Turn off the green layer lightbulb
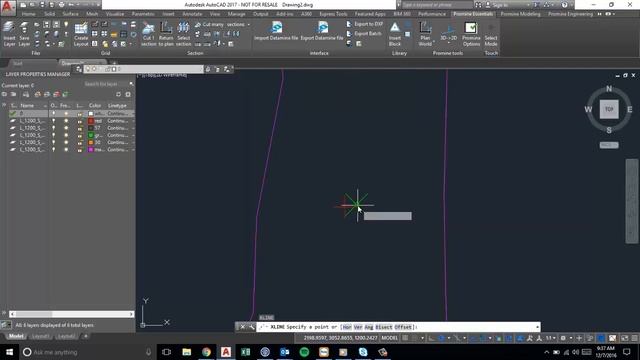The height and width of the screenshot is (360, 640). tap(53, 135)
